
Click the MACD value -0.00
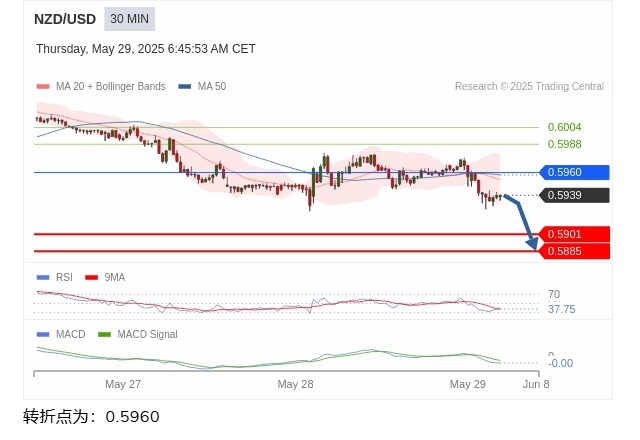click(x=561, y=363)
